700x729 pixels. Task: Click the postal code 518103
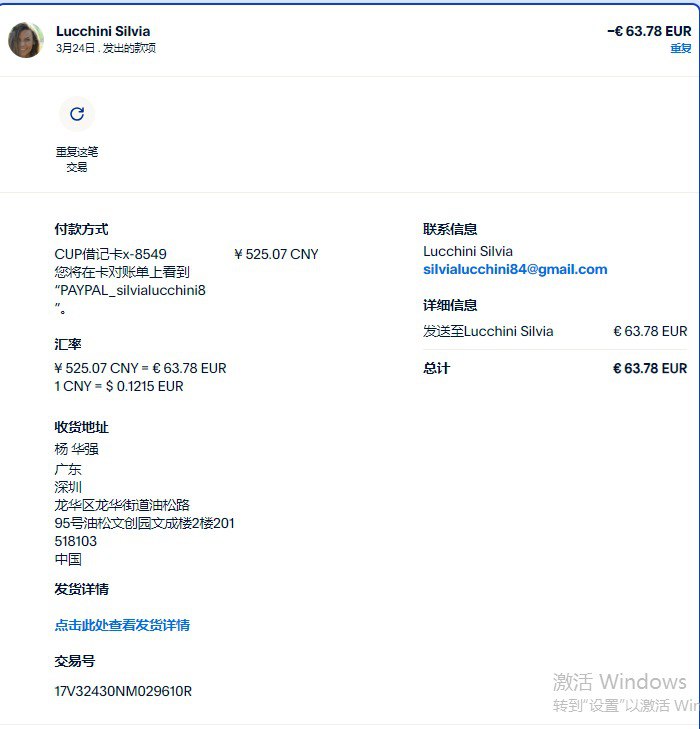(x=76, y=541)
